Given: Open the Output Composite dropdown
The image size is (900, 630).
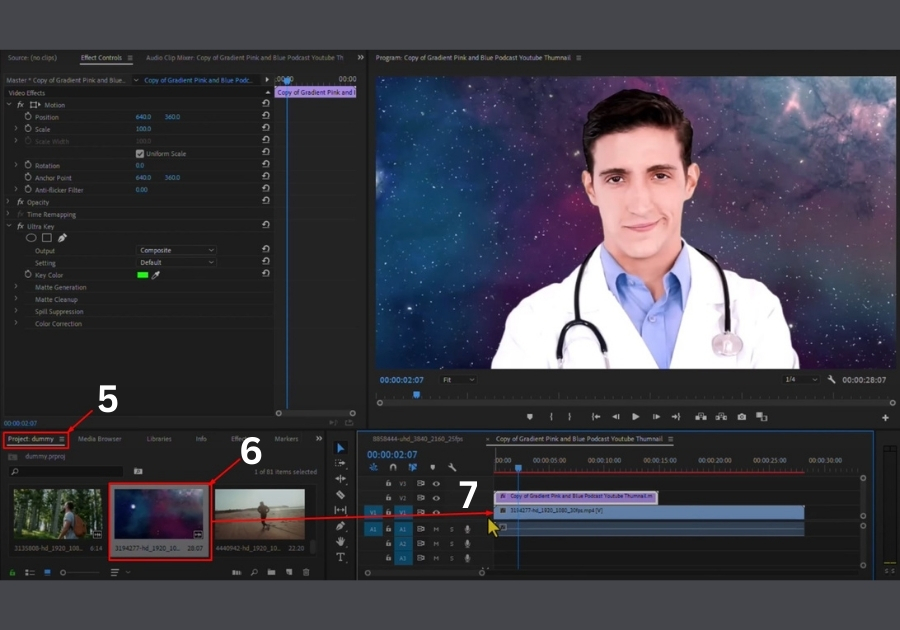Looking at the screenshot, I should (x=176, y=250).
